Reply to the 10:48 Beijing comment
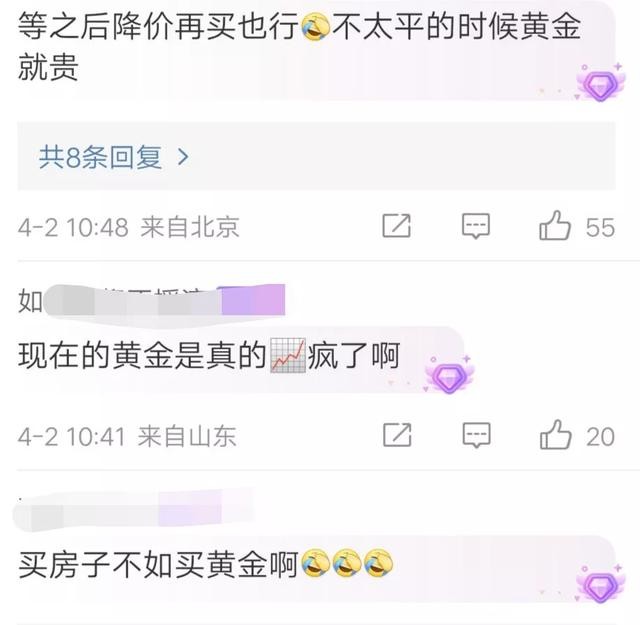 point(476,226)
